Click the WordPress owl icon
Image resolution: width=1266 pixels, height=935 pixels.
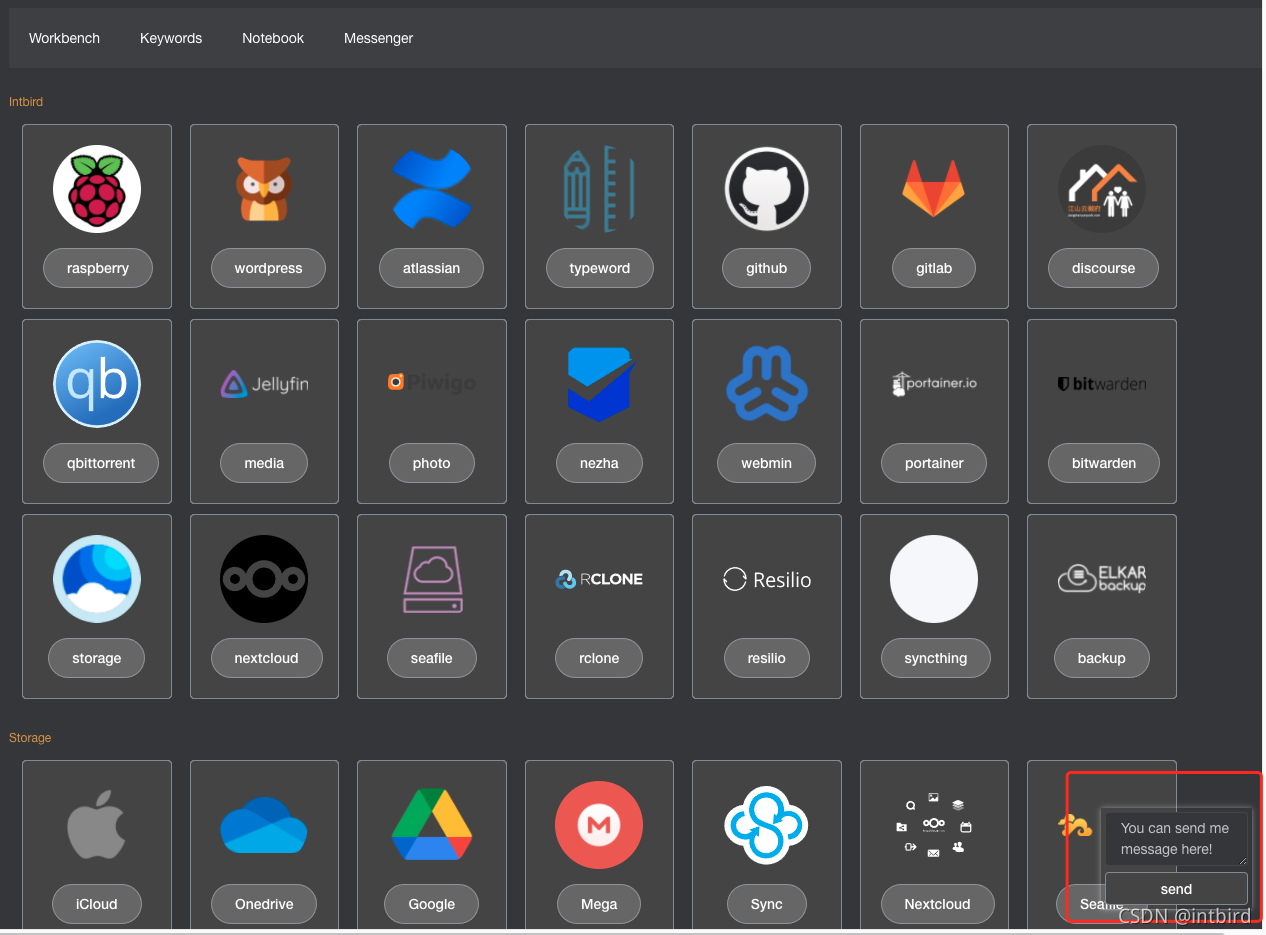tap(264, 189)
